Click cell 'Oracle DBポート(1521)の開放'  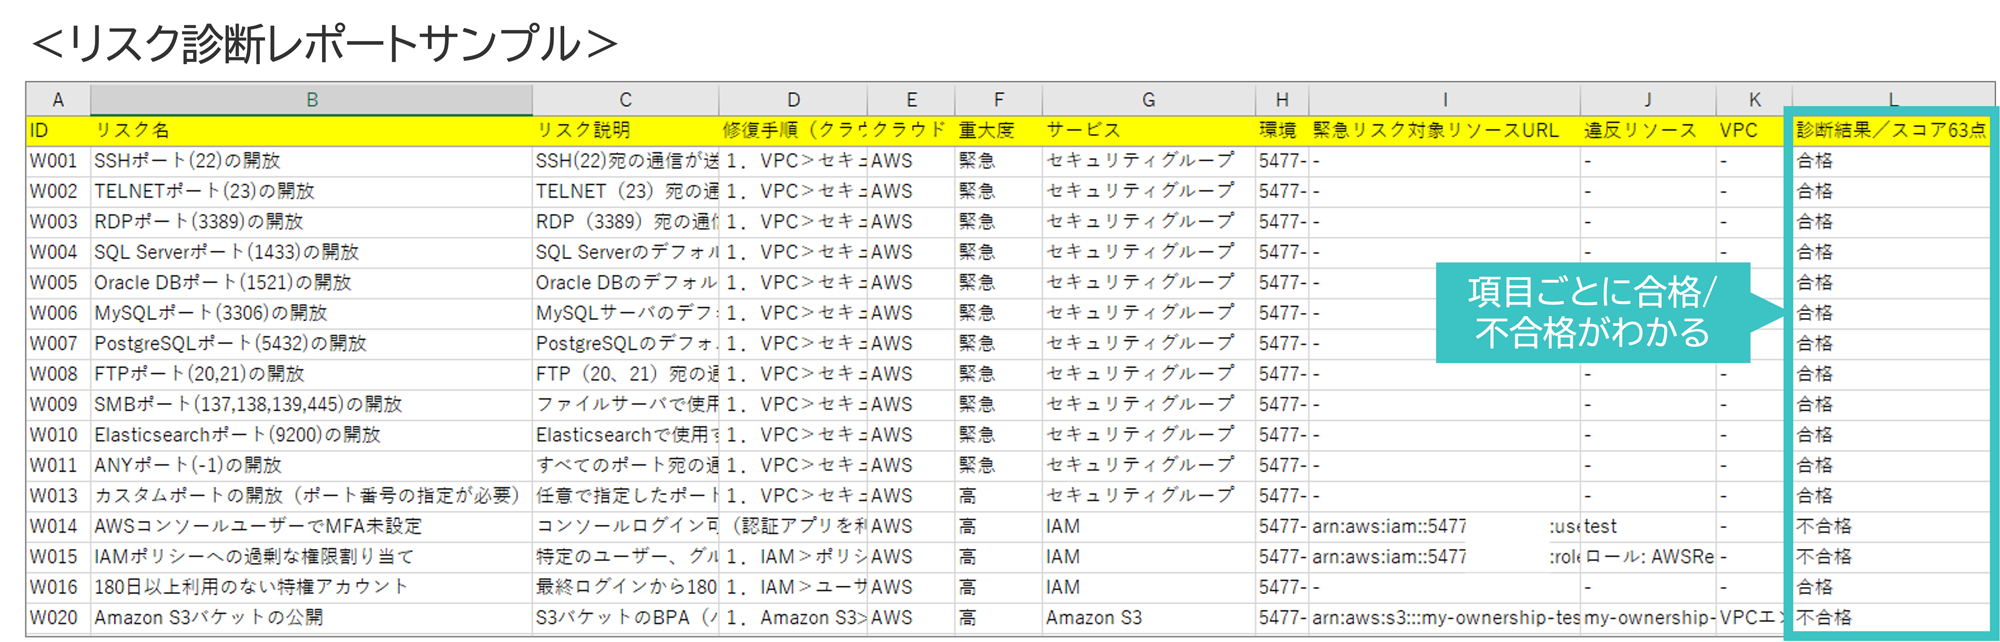(311, 283)
